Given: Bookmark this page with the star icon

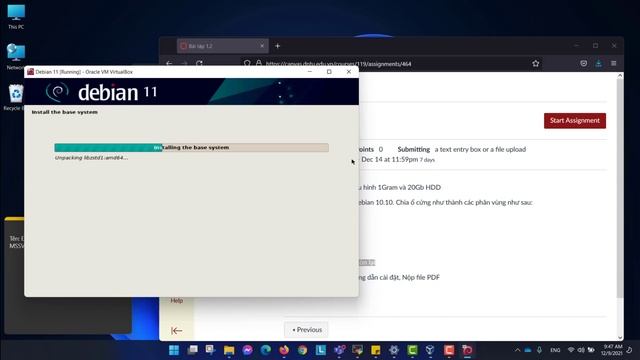Looking at the screenshot, I should pyautogui.click(x=536, y=63).
